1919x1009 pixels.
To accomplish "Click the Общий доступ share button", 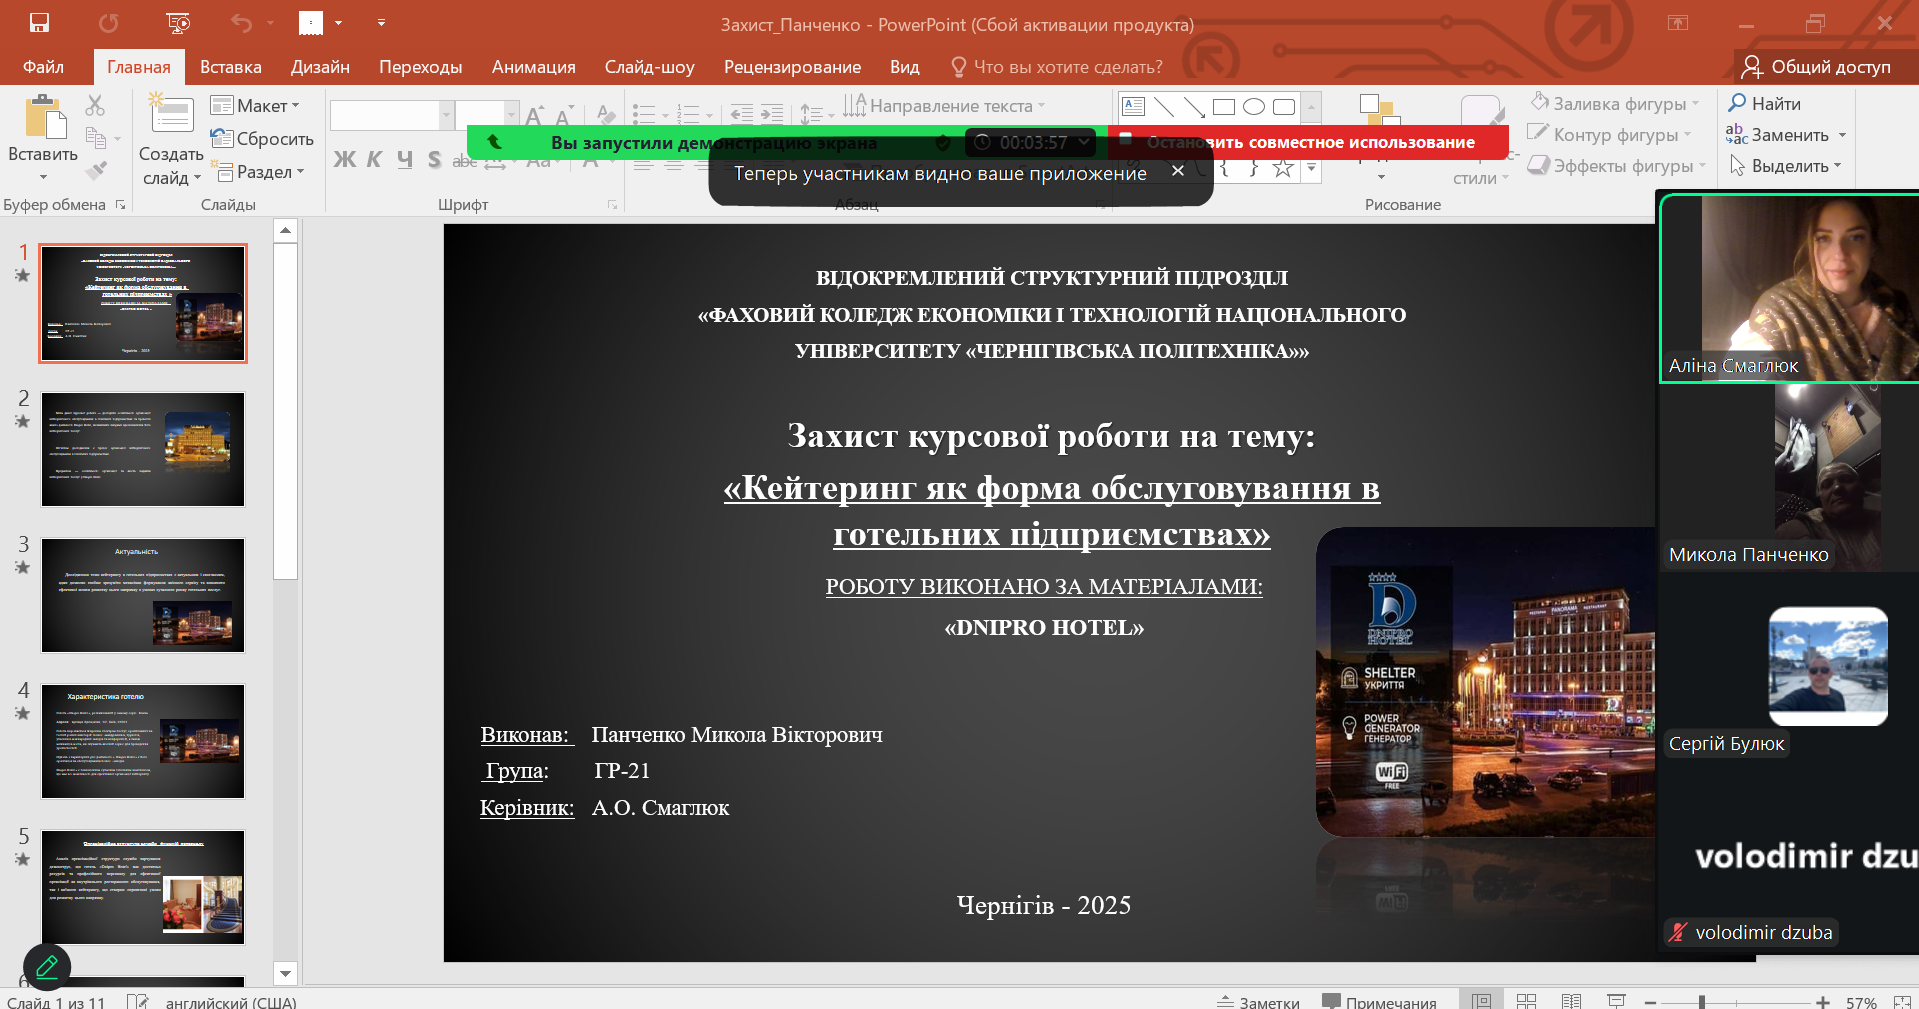I will (1816, 67).
